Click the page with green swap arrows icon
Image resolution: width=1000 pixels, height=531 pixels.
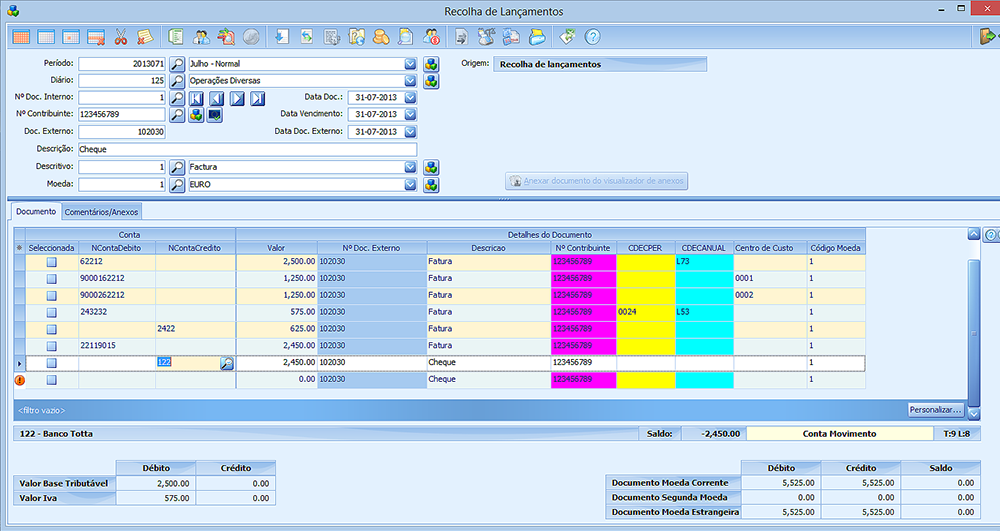[307, 37]
